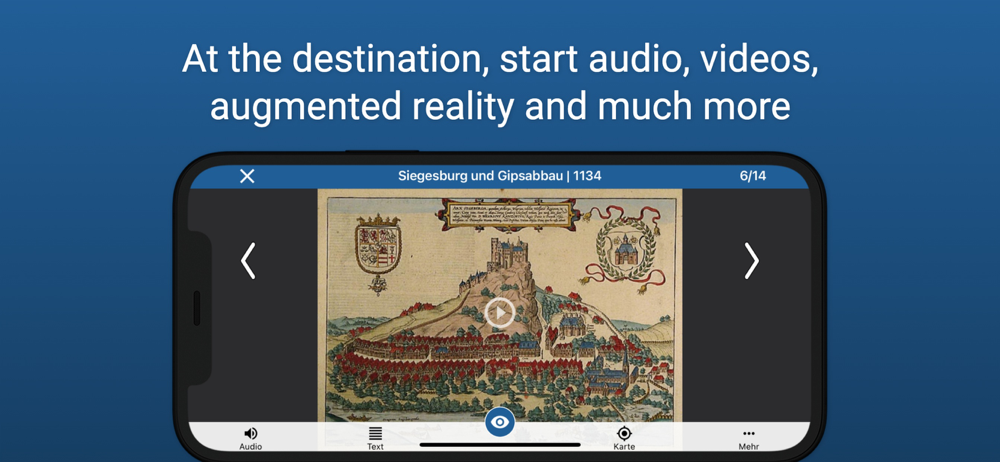
Task: Play the video on the castle engraving
Action: 500,313
